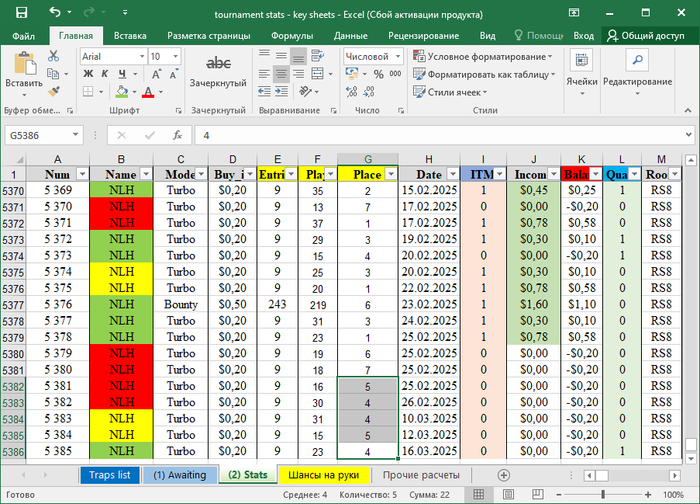This screenshot has width=700, height=504.
Task: Switch to Normal view in status bar
Action: [479, 494]
